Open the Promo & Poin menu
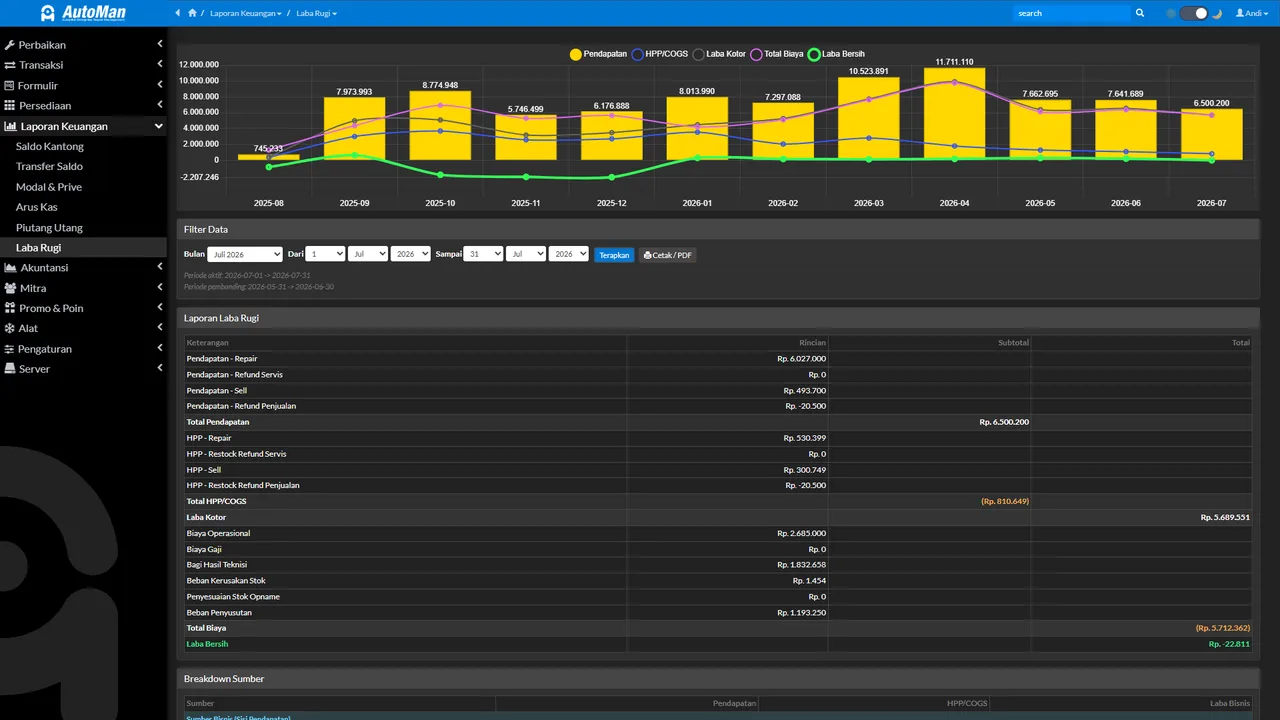Screen dimensions: 1280x720 pos(83,308)
